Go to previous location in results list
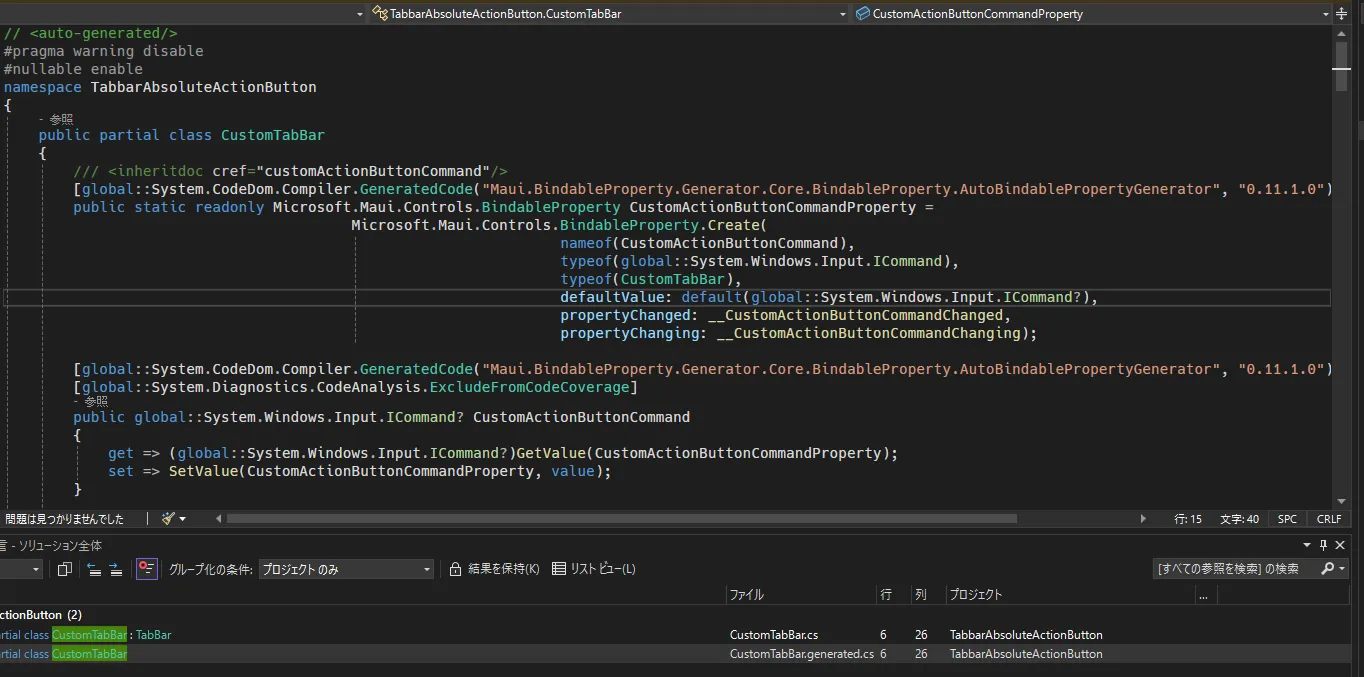This screenshot has width=1364, height=677. click(94, 569)
